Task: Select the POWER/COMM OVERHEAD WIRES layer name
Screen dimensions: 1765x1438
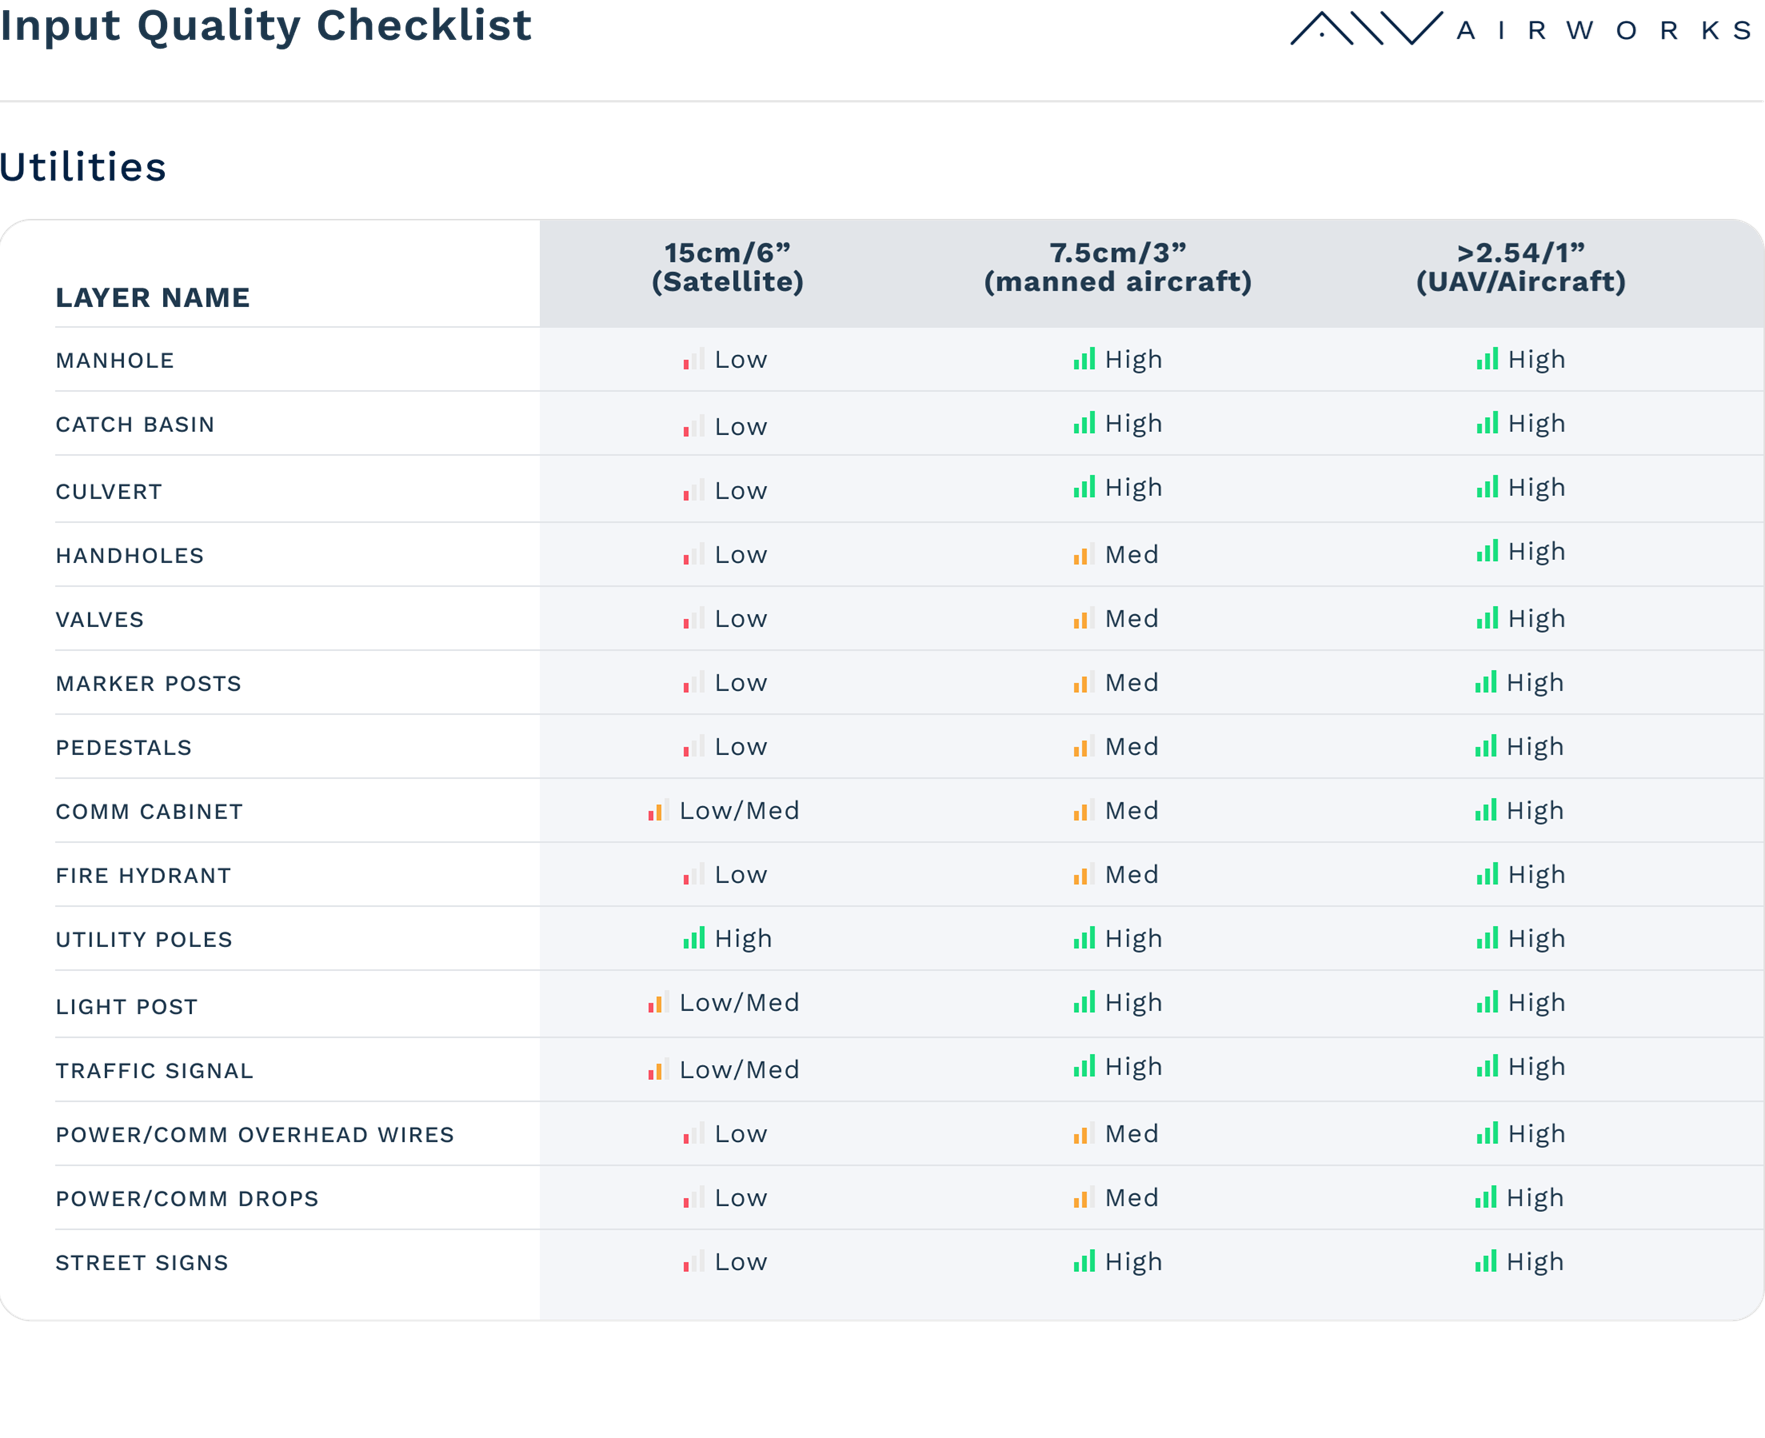Action: 254,1134
